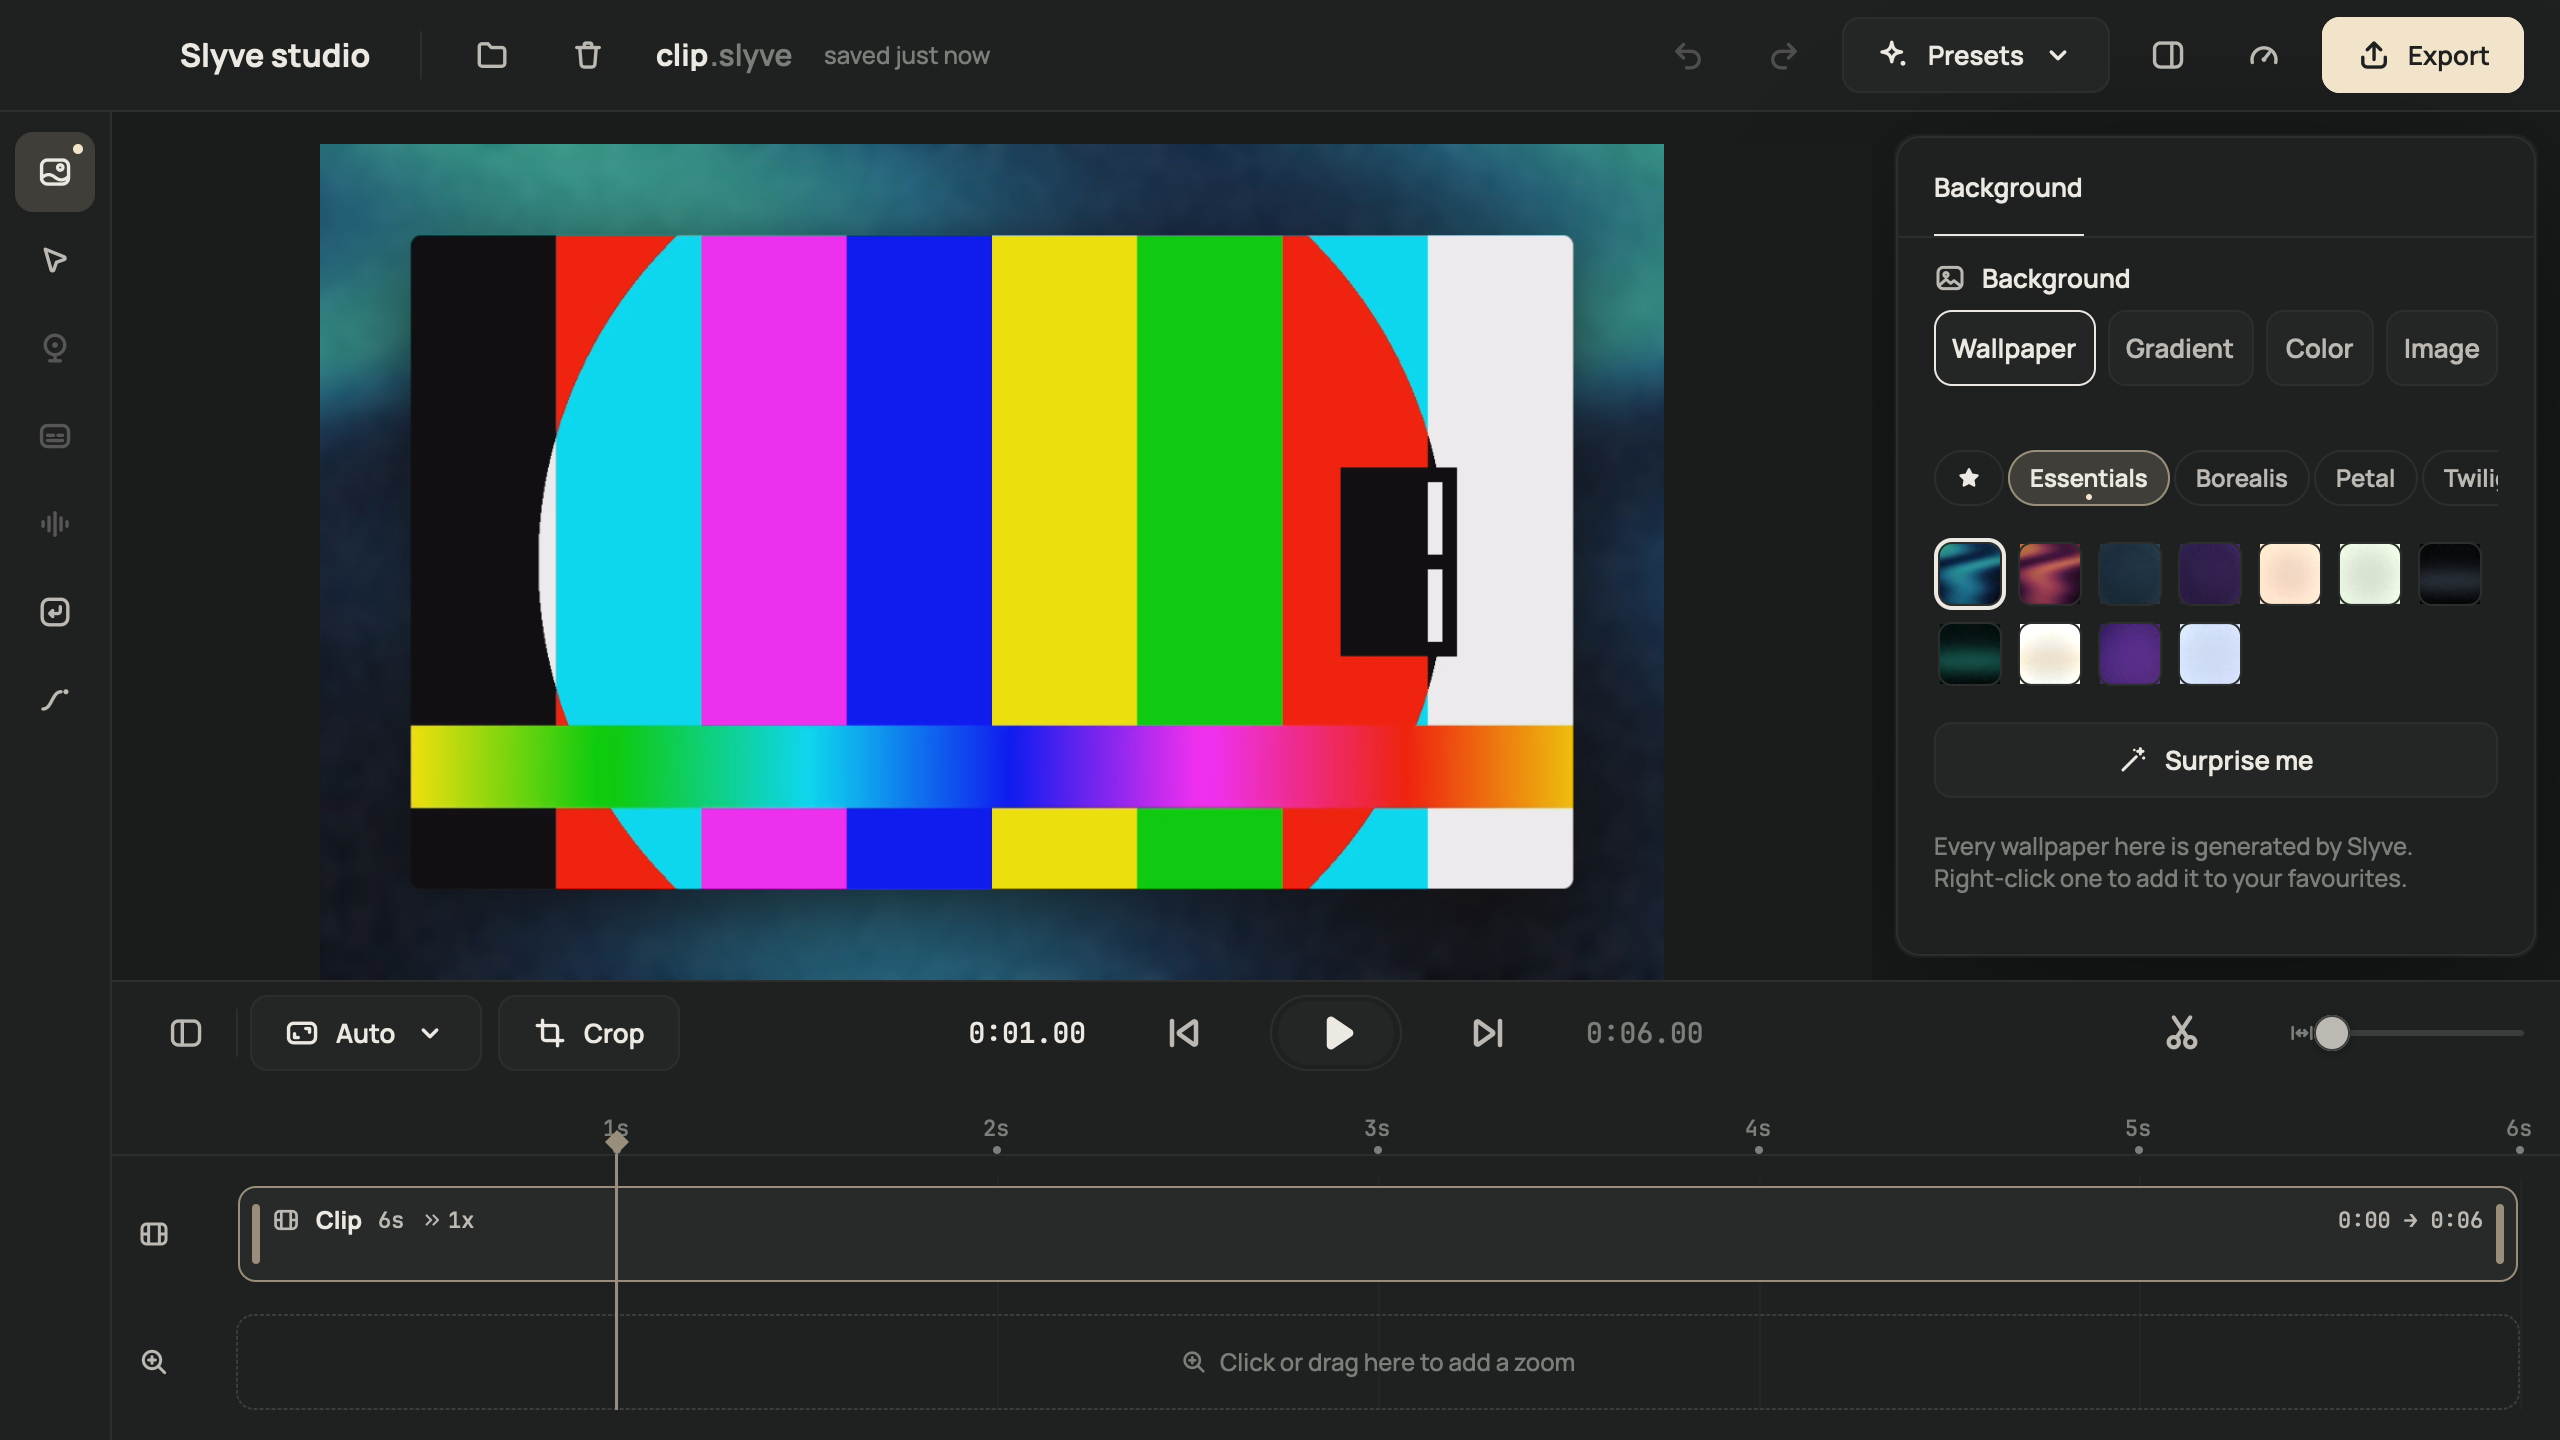Click the clip.slyve file name
The height and width of the screenshot is (1440, 2560).
[x=723, y=55]
